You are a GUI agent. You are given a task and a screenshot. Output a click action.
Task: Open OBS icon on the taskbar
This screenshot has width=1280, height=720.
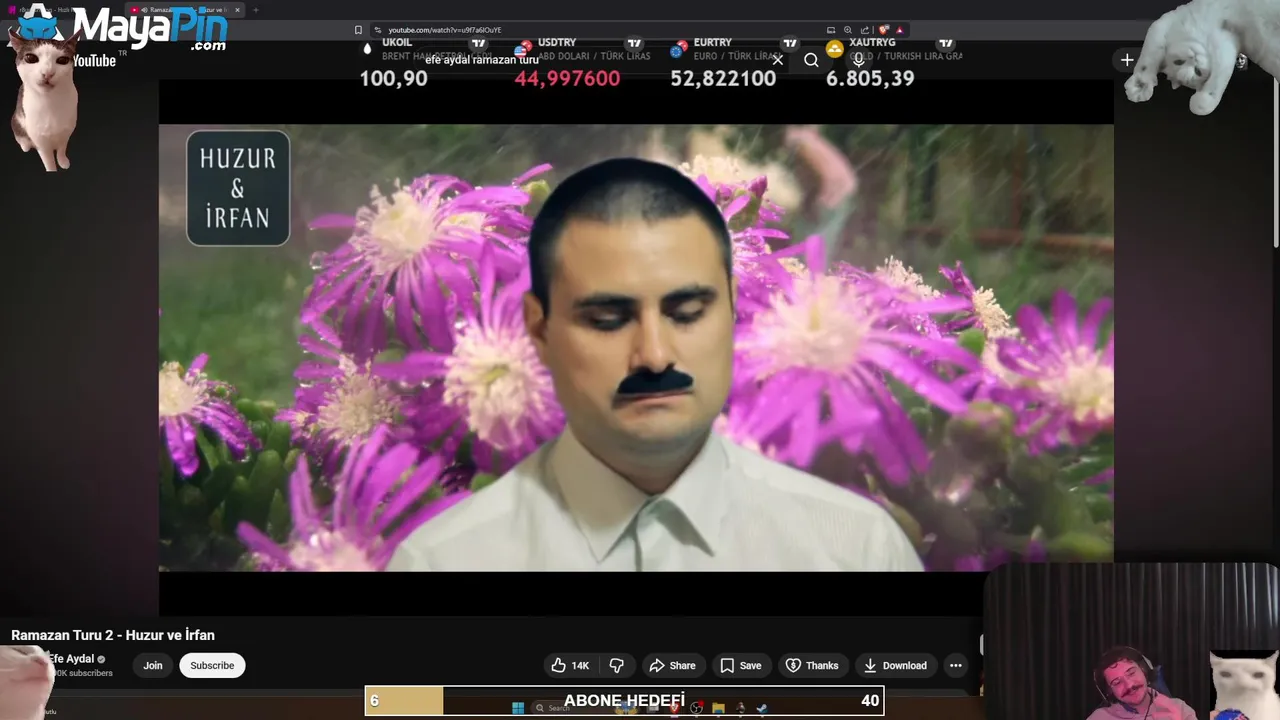pos(696,708)
